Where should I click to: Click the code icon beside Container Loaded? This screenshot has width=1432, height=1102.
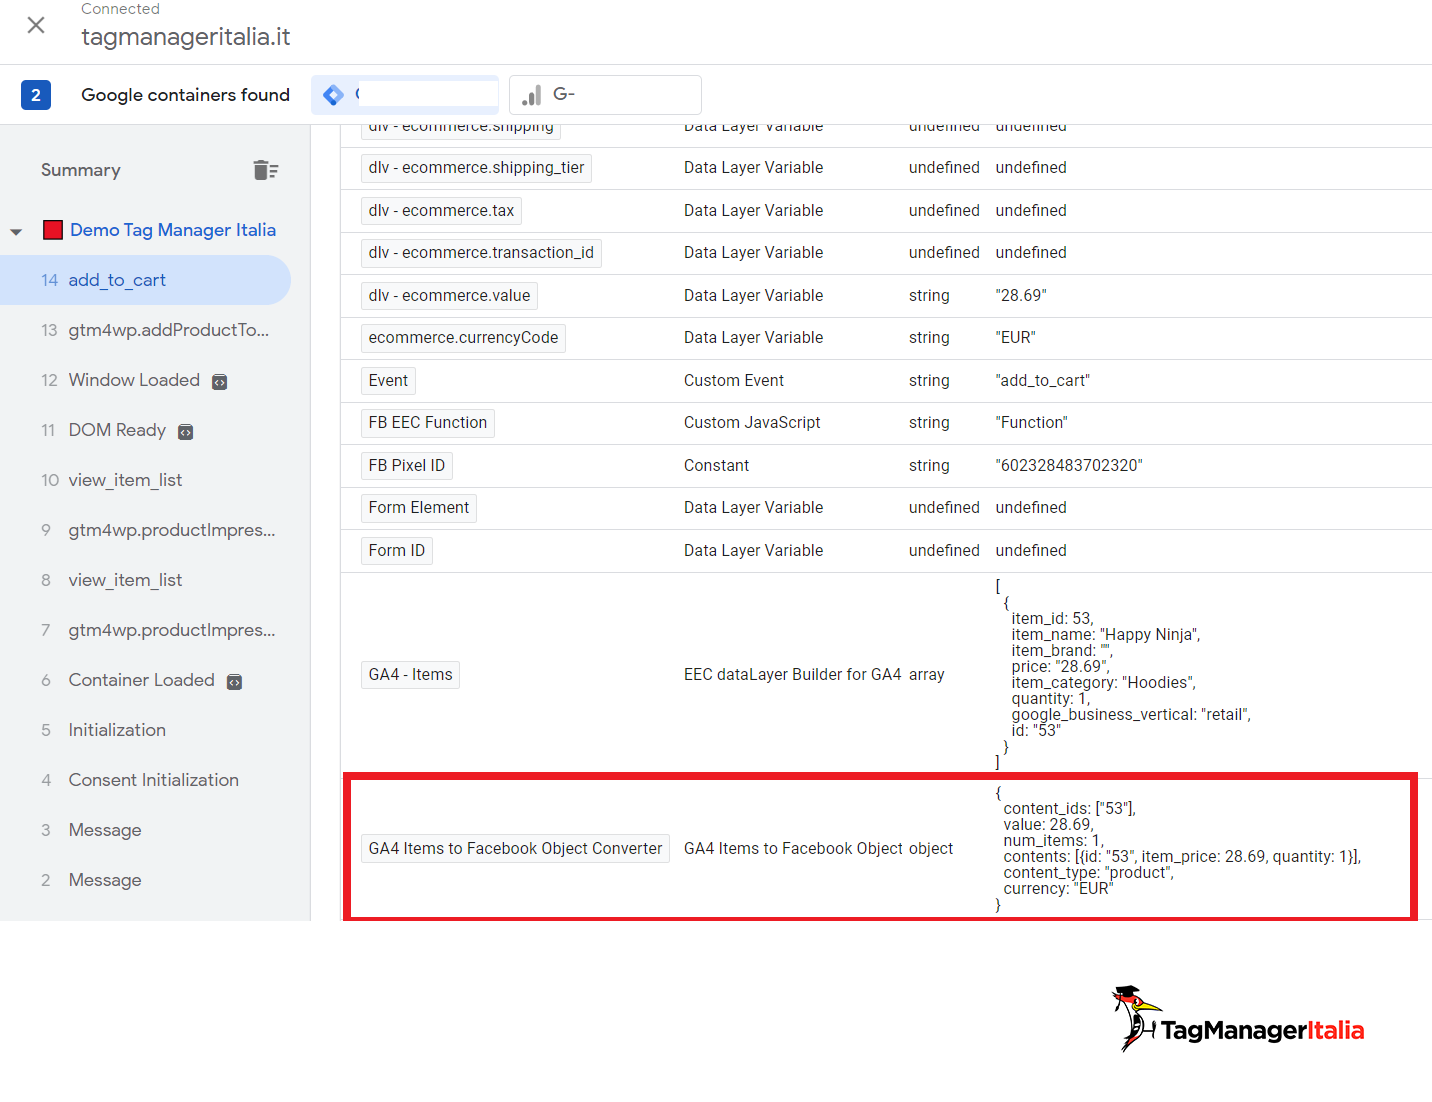(x=234, y=682)
